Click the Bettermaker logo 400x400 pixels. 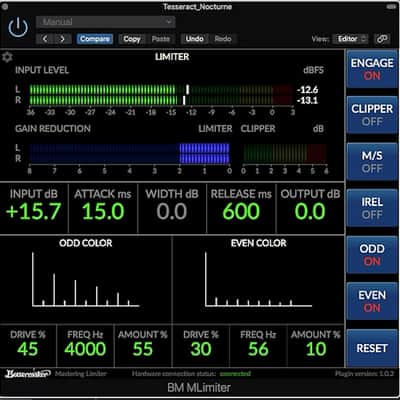click(x=27, y=374)
